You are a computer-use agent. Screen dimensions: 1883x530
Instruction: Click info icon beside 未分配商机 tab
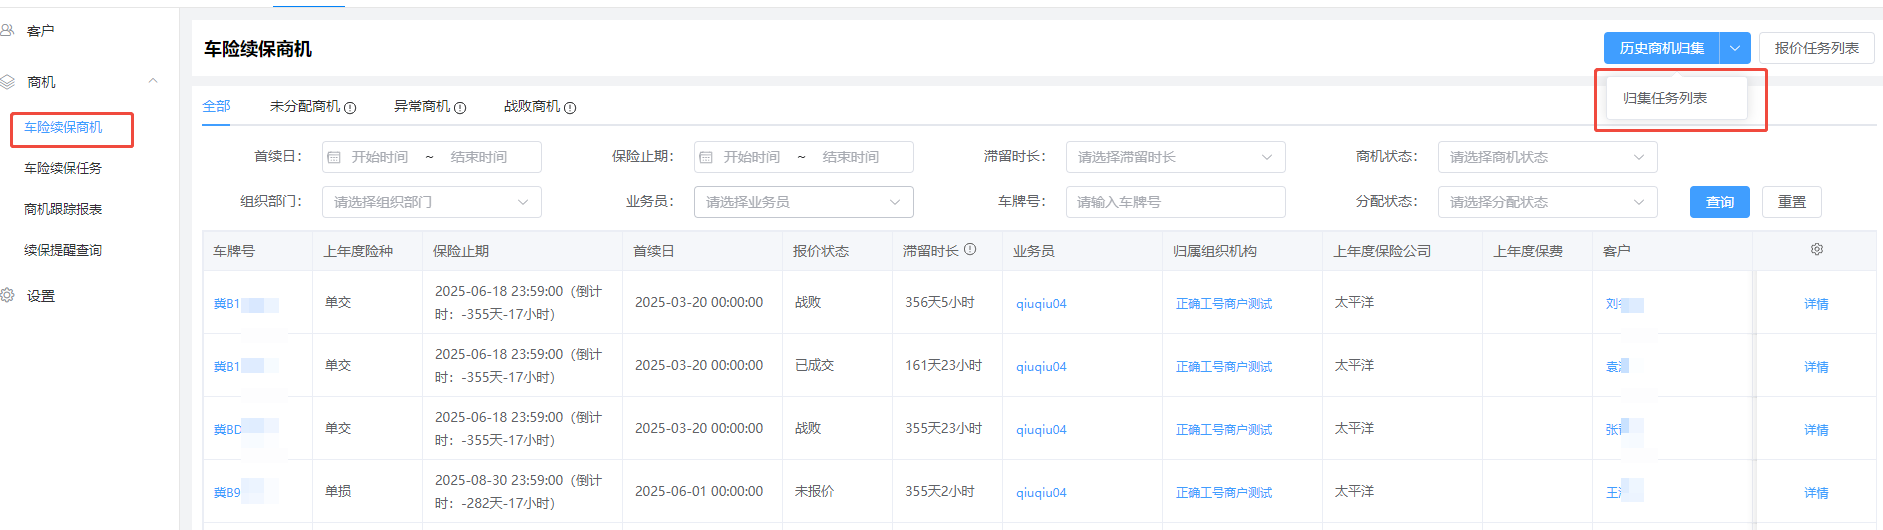(x=350, y=108)
